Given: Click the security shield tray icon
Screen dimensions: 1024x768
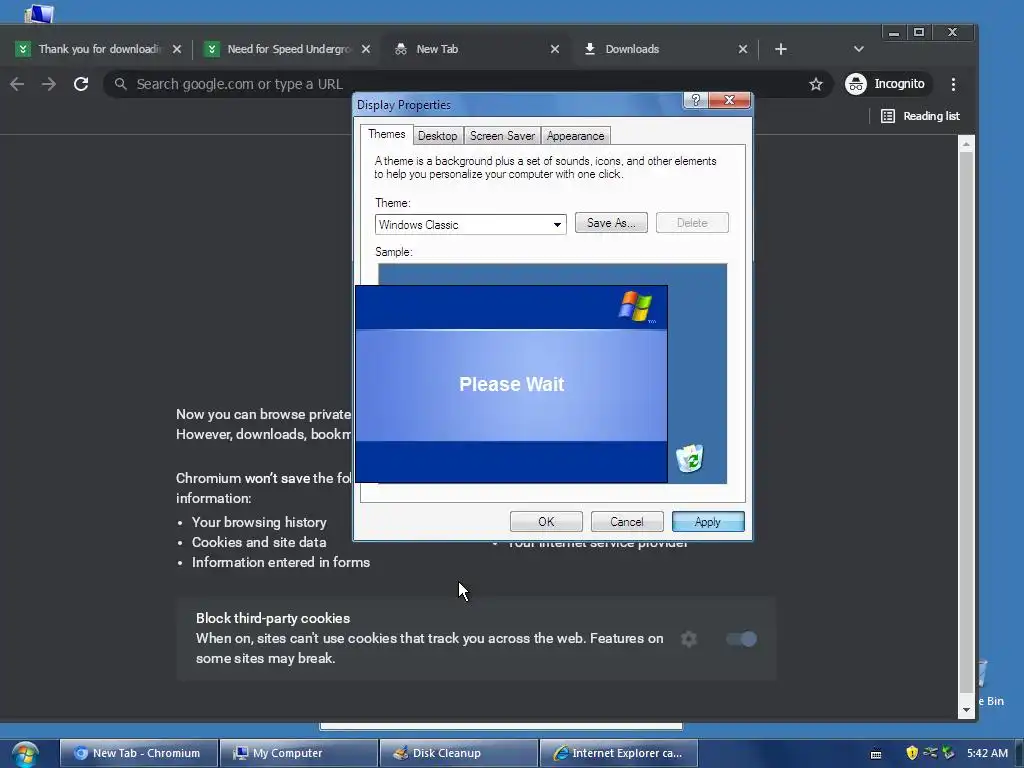Looking at the screenshot, I should point(912,753).
